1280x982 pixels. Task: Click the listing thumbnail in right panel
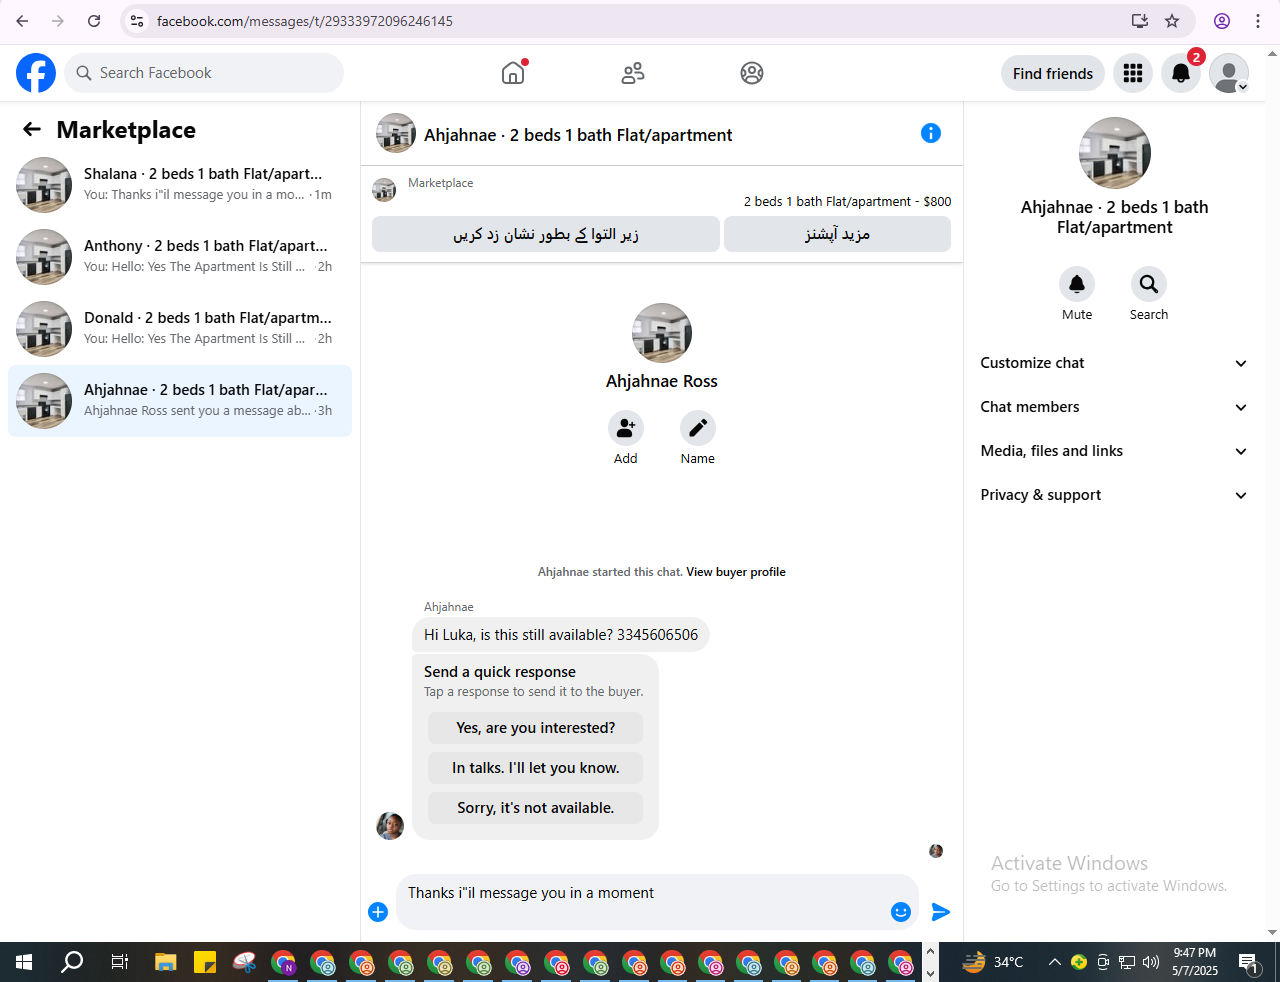[x=1115, y=153]
